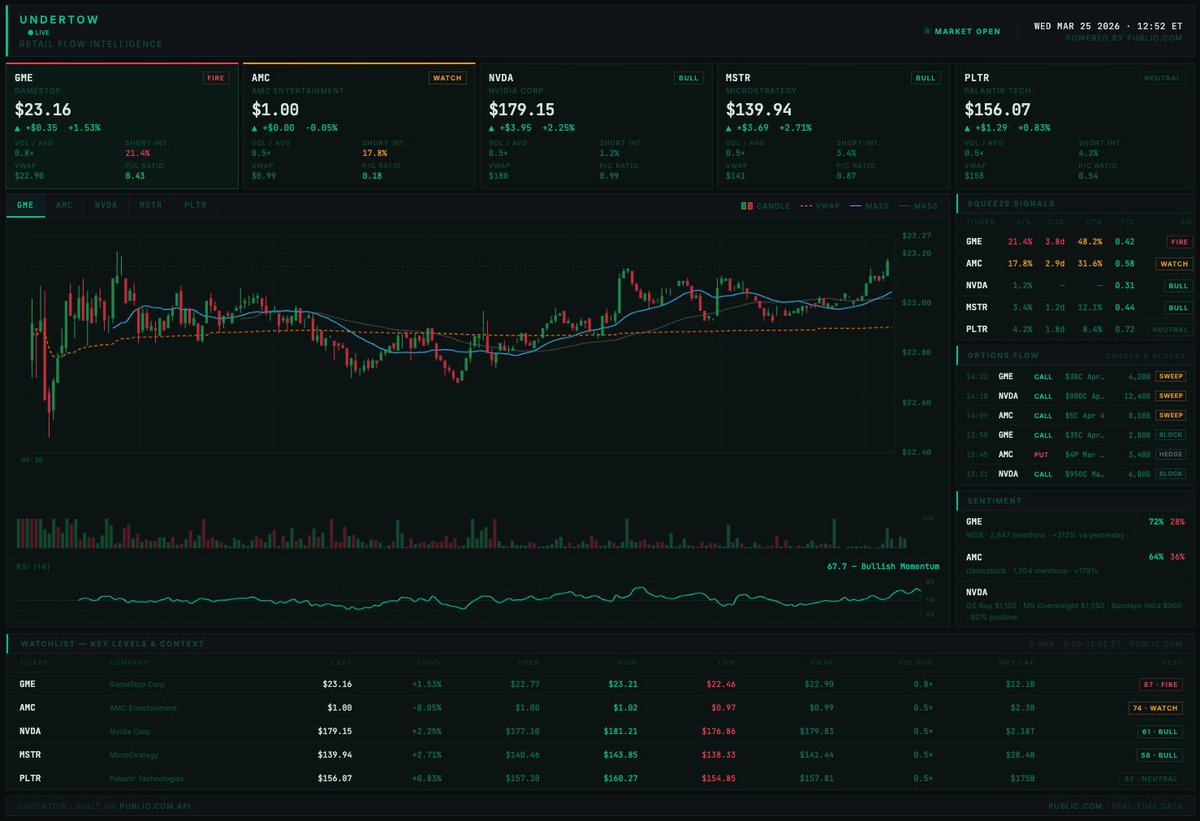The height and width of the screenshot is (821, 1200).
Task: Open Public.com link in the footer
Action: pyautogui.click(x=1076, y=805)
